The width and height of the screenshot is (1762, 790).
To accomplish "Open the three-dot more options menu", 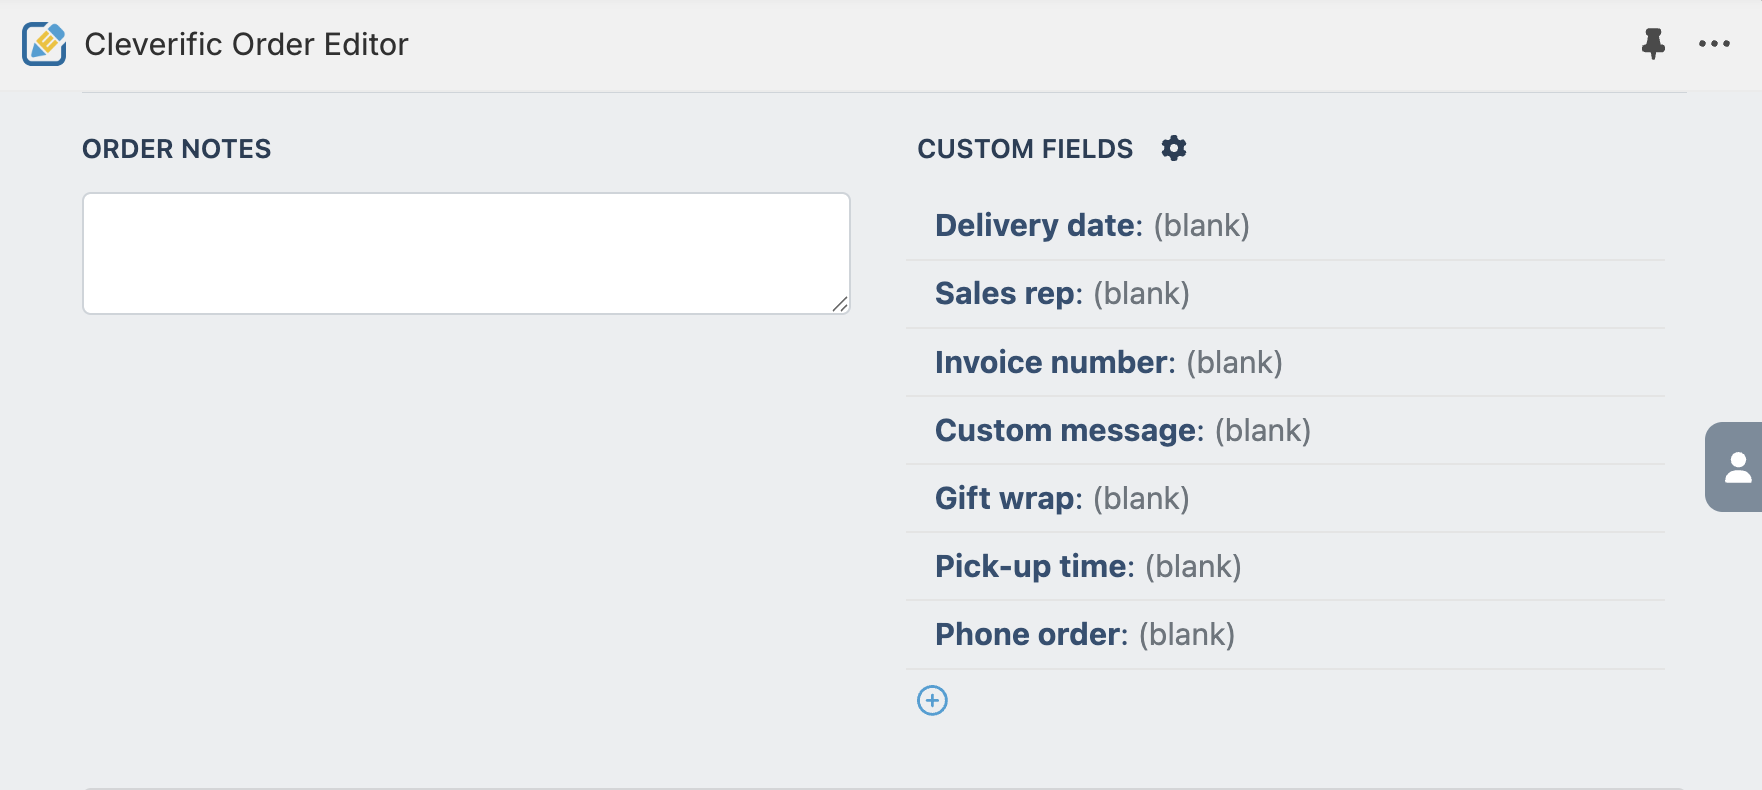I will (x=1714, y=44).
